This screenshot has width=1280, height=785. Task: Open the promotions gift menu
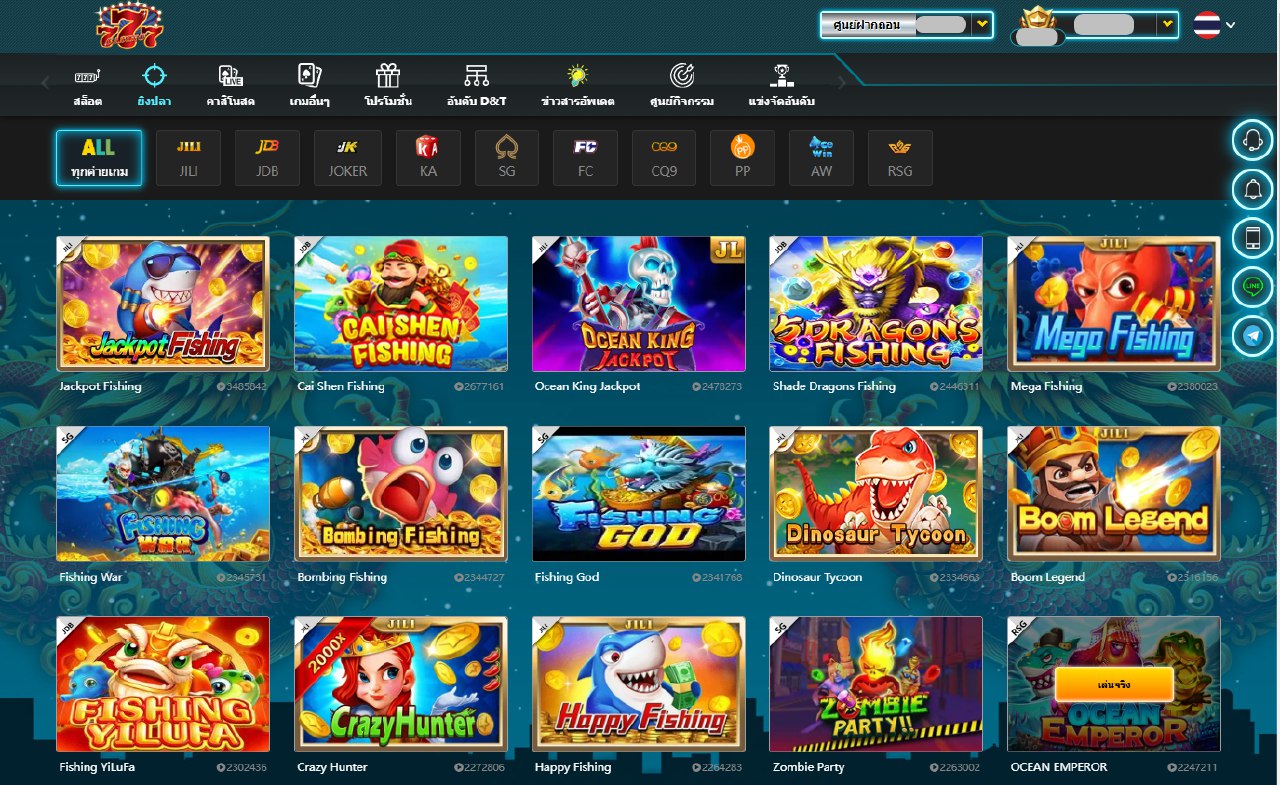pyautogui.click(x=388, y=86)
